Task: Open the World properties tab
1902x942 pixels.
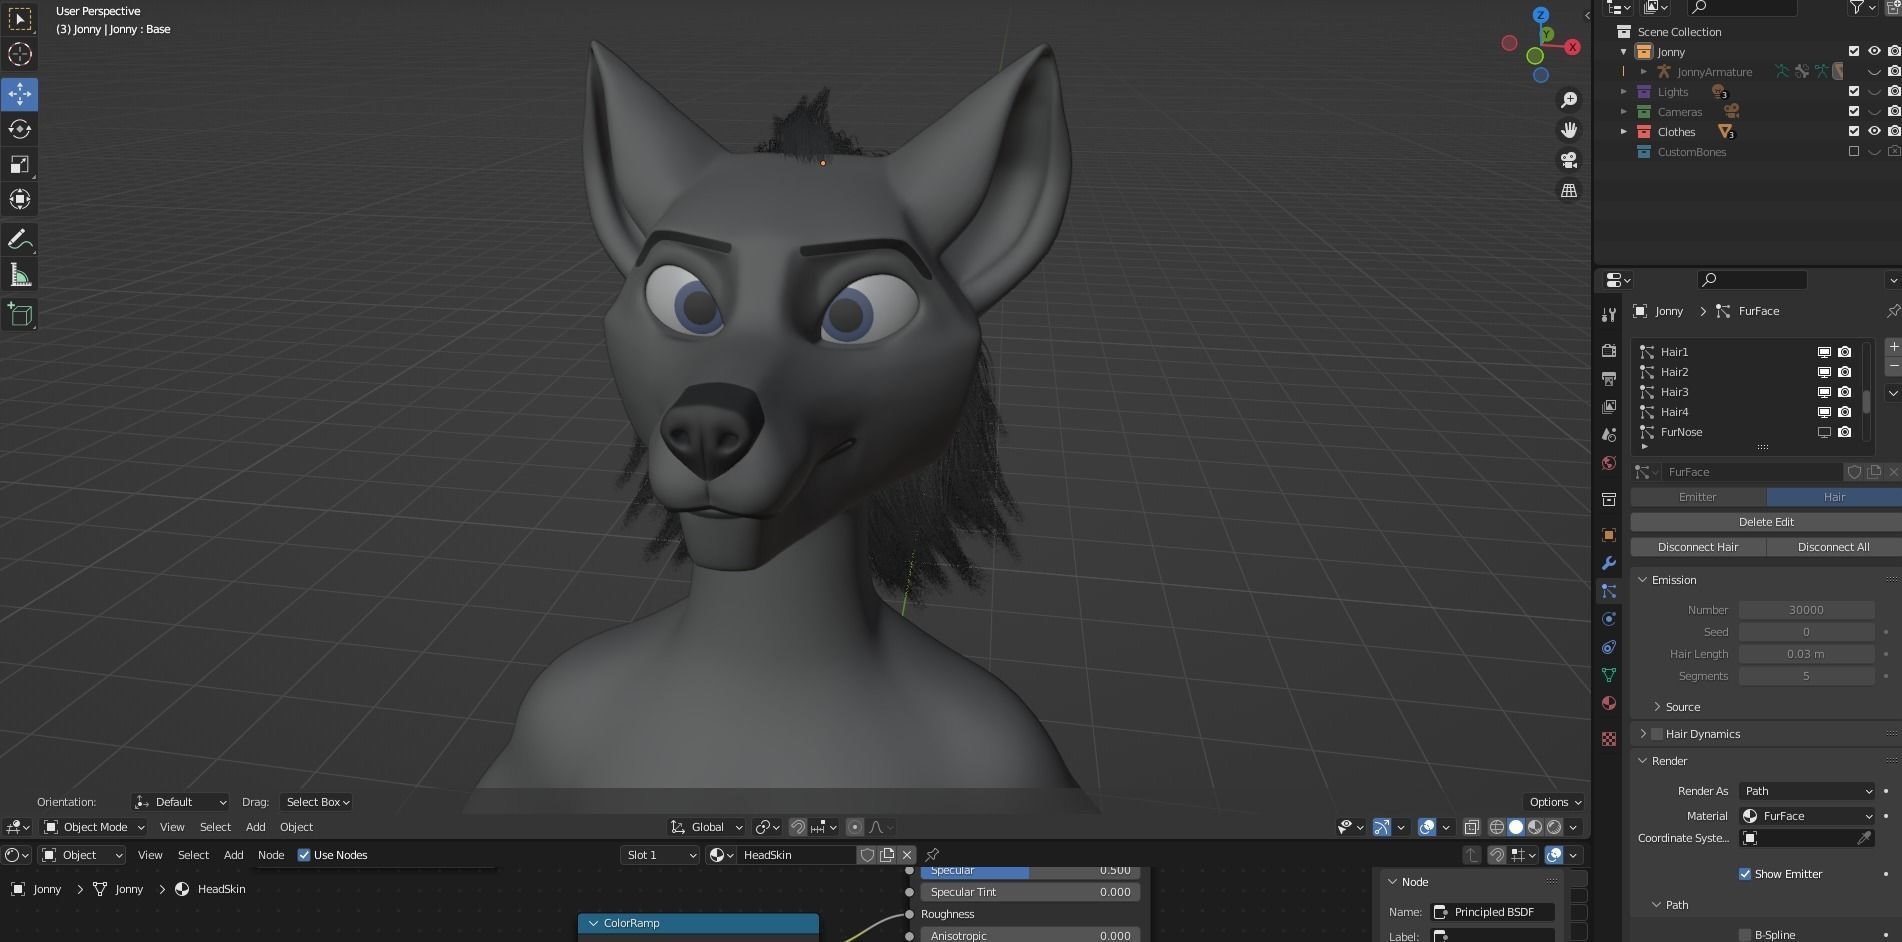Action: tap(1609, 463)
